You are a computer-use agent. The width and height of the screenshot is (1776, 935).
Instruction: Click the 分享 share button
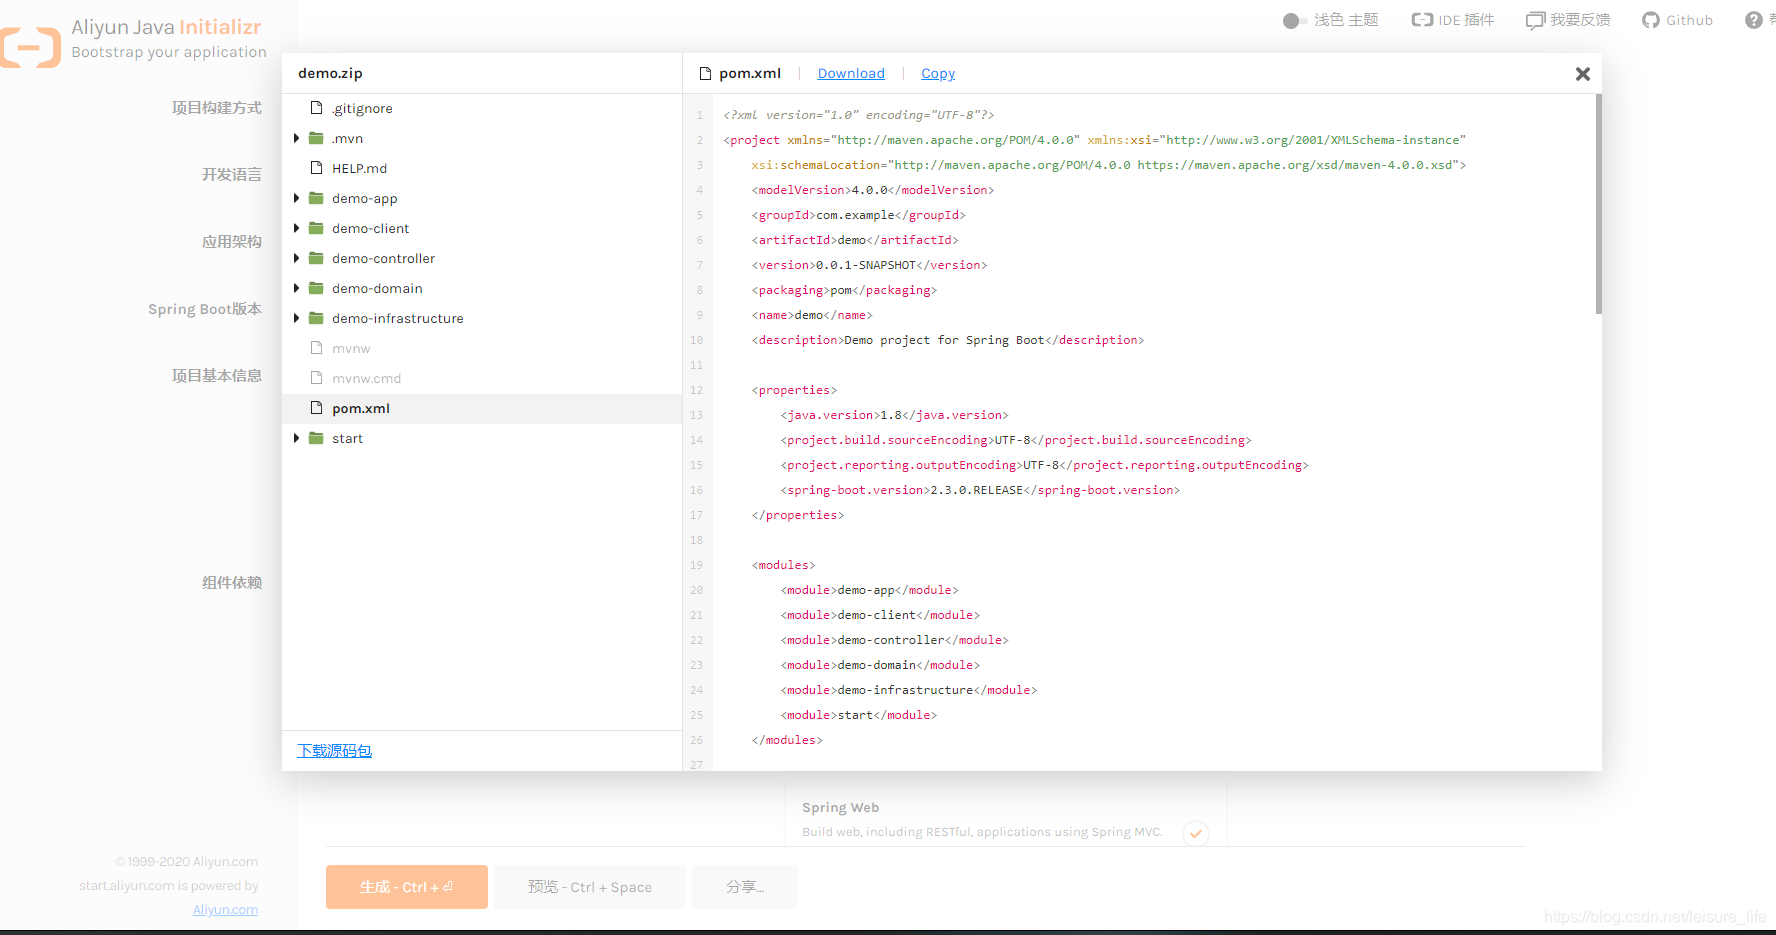coord(745,887)
